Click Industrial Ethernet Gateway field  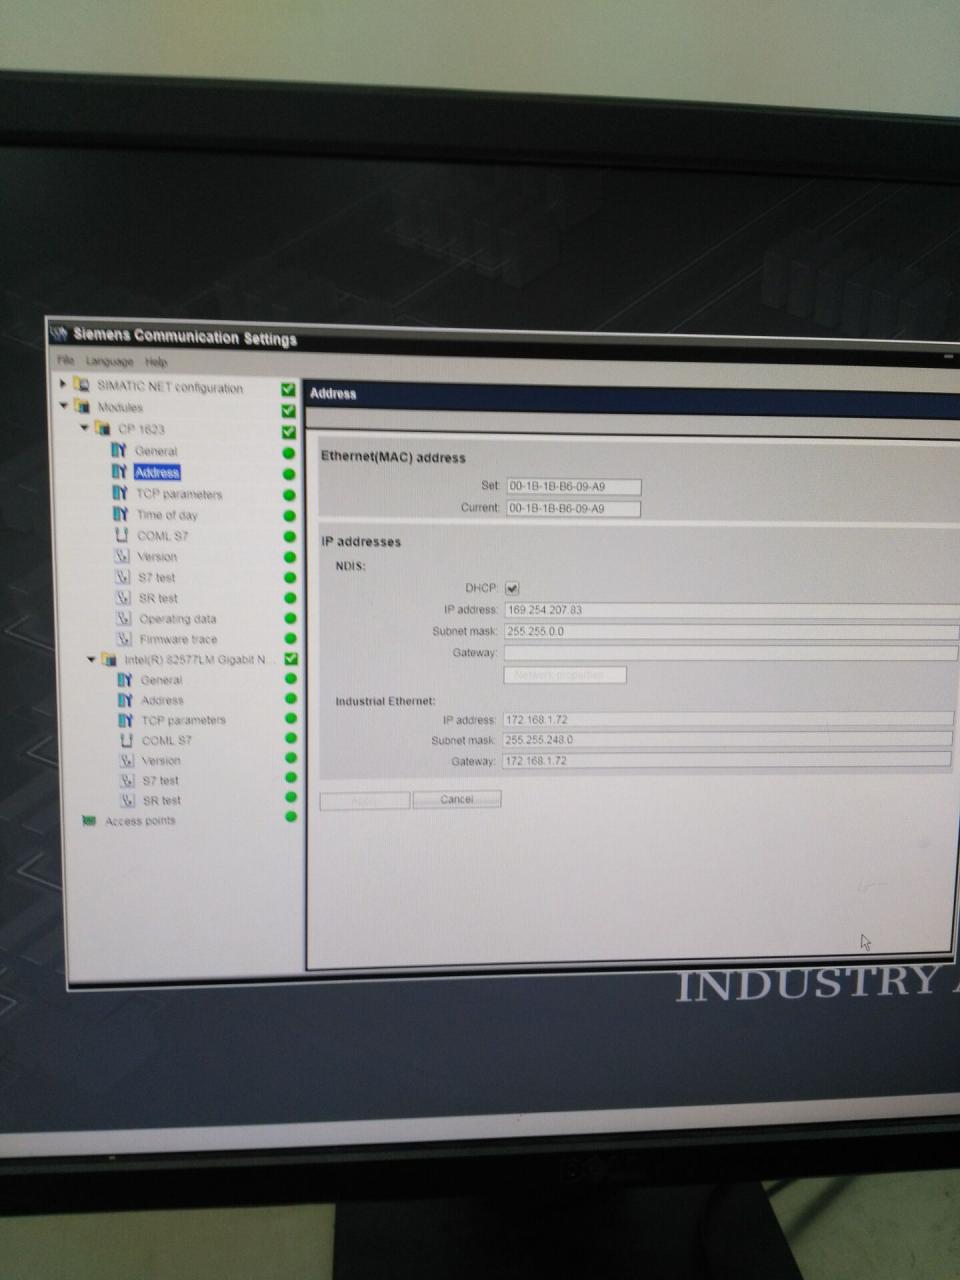click(727, 761)
